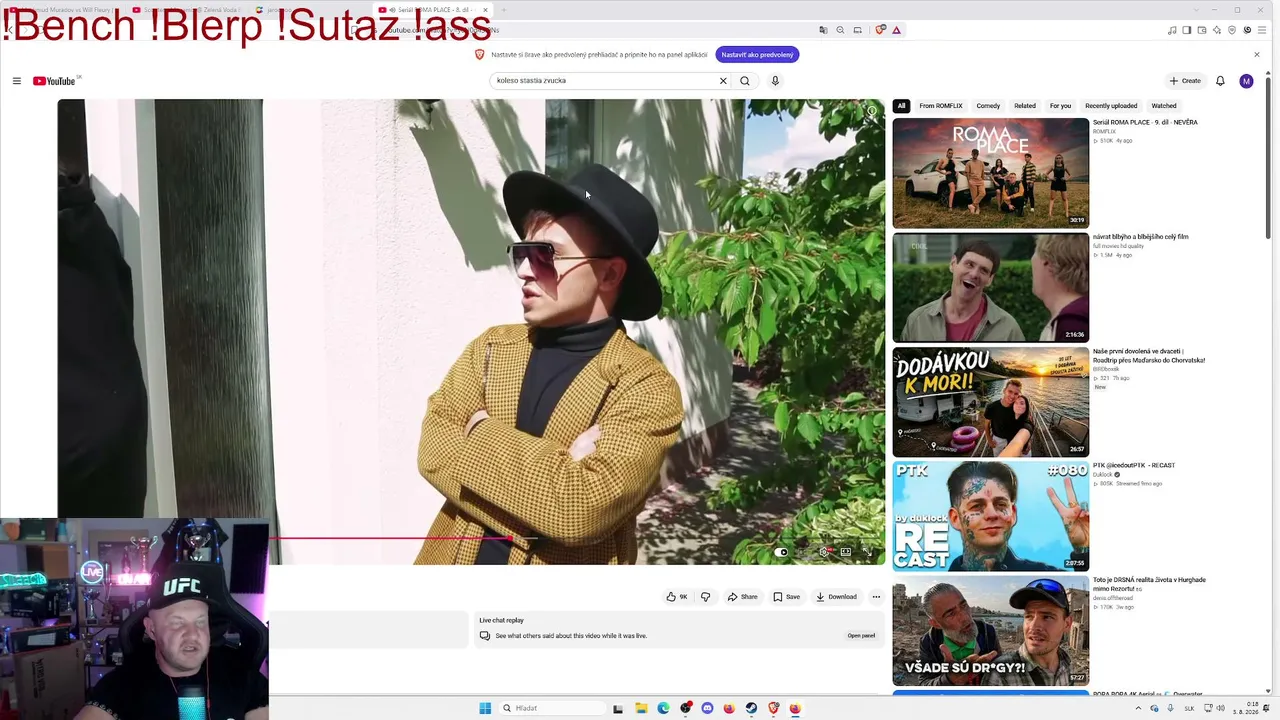Open the live chat replay panel

[861, 636]
